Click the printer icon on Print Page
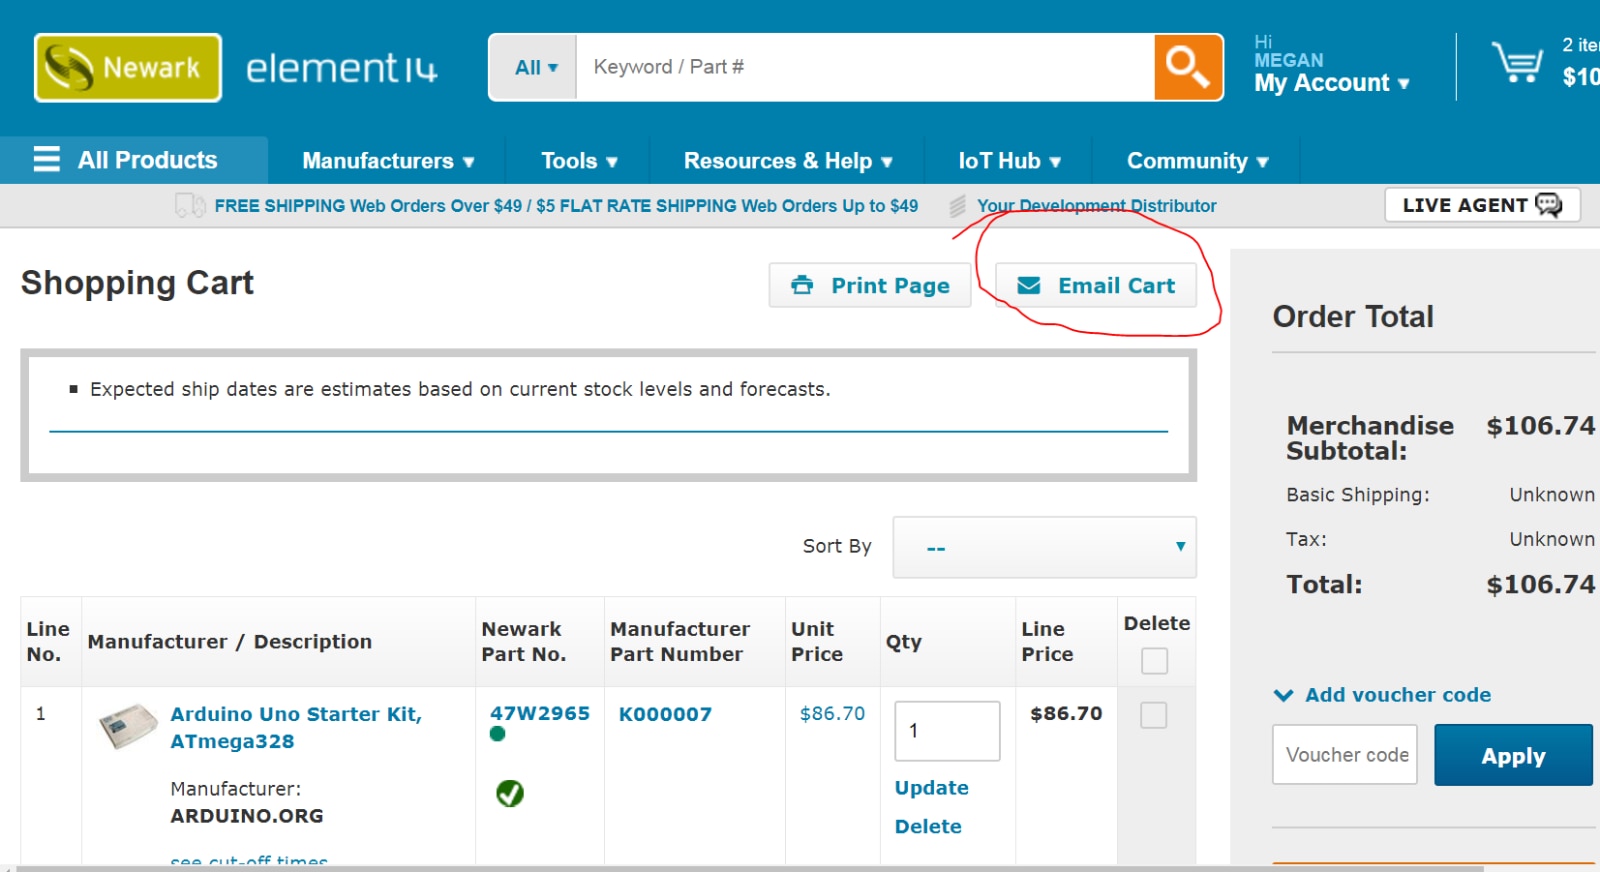This screenshot has height=872, width=1600. [x=802, y=285]
